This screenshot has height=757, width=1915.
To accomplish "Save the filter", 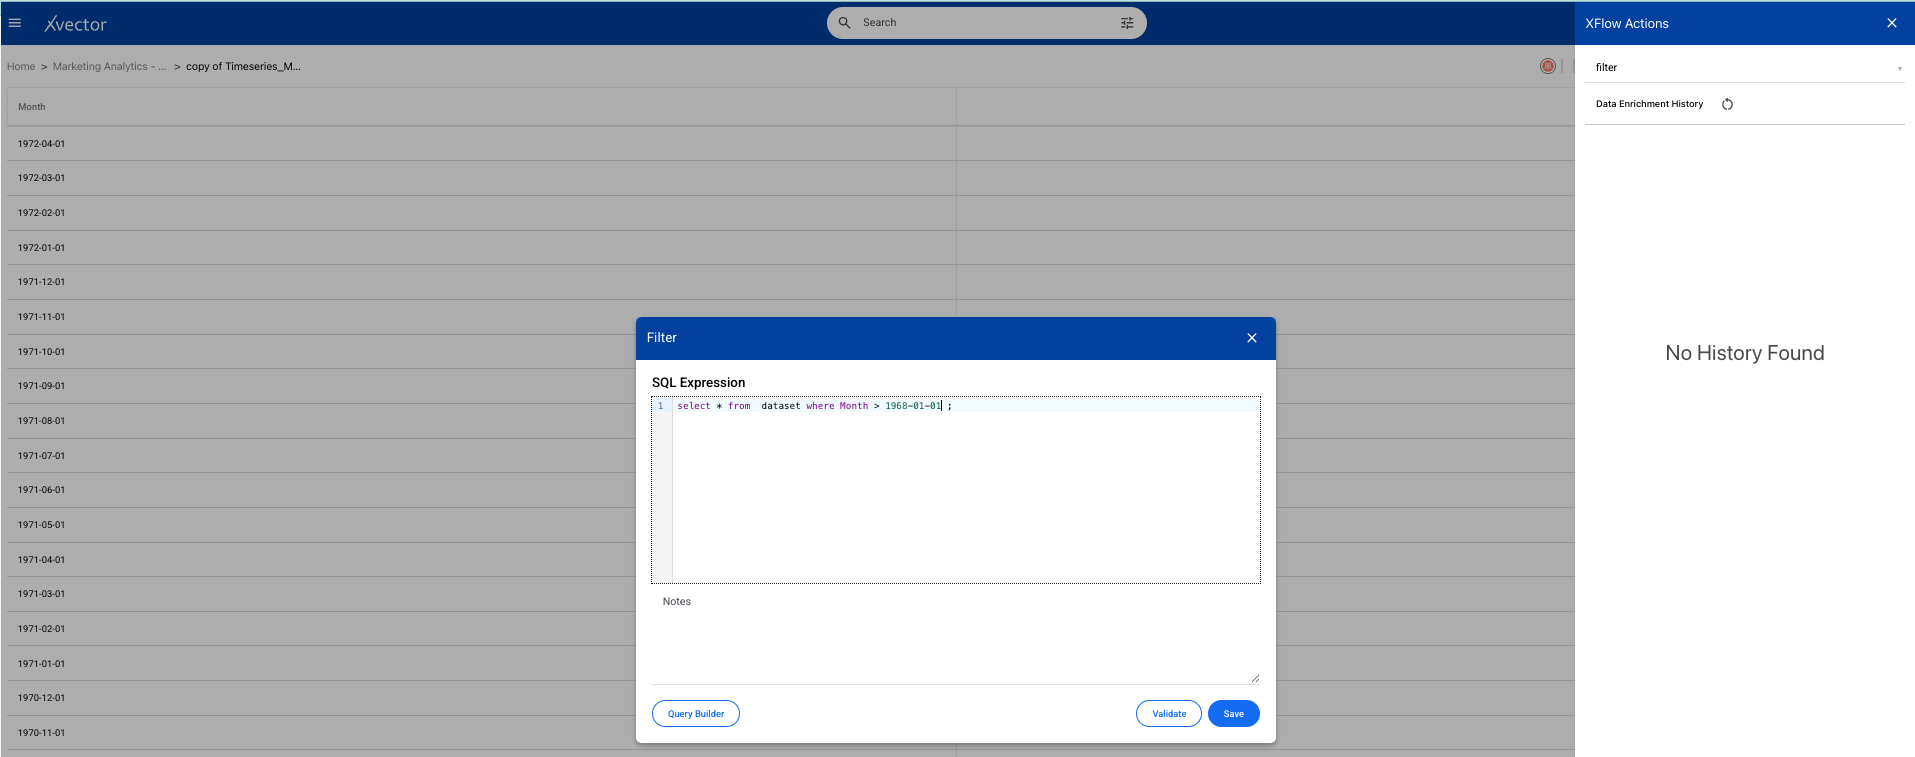I will tap(1233, 714).
